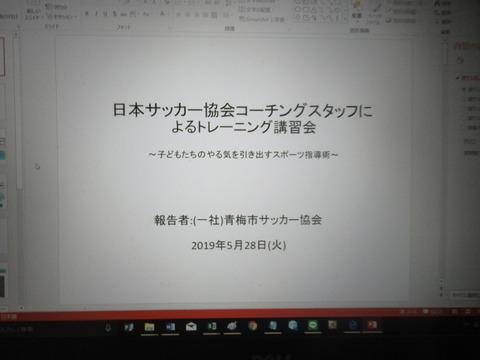
Task: Toggle underline formatting in the Font group
Action: (x=105, y=14)
